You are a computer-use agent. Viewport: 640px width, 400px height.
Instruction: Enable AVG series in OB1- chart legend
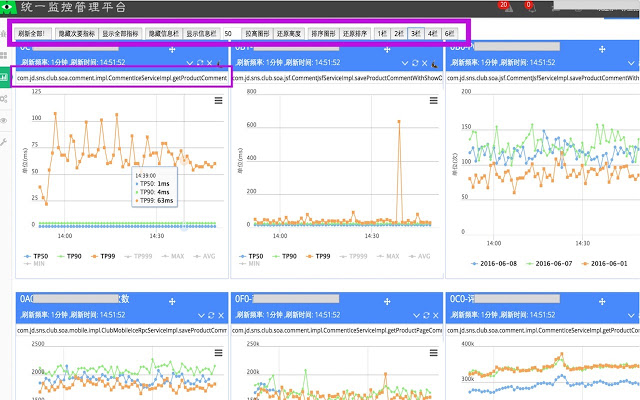(x=420, y=256)
